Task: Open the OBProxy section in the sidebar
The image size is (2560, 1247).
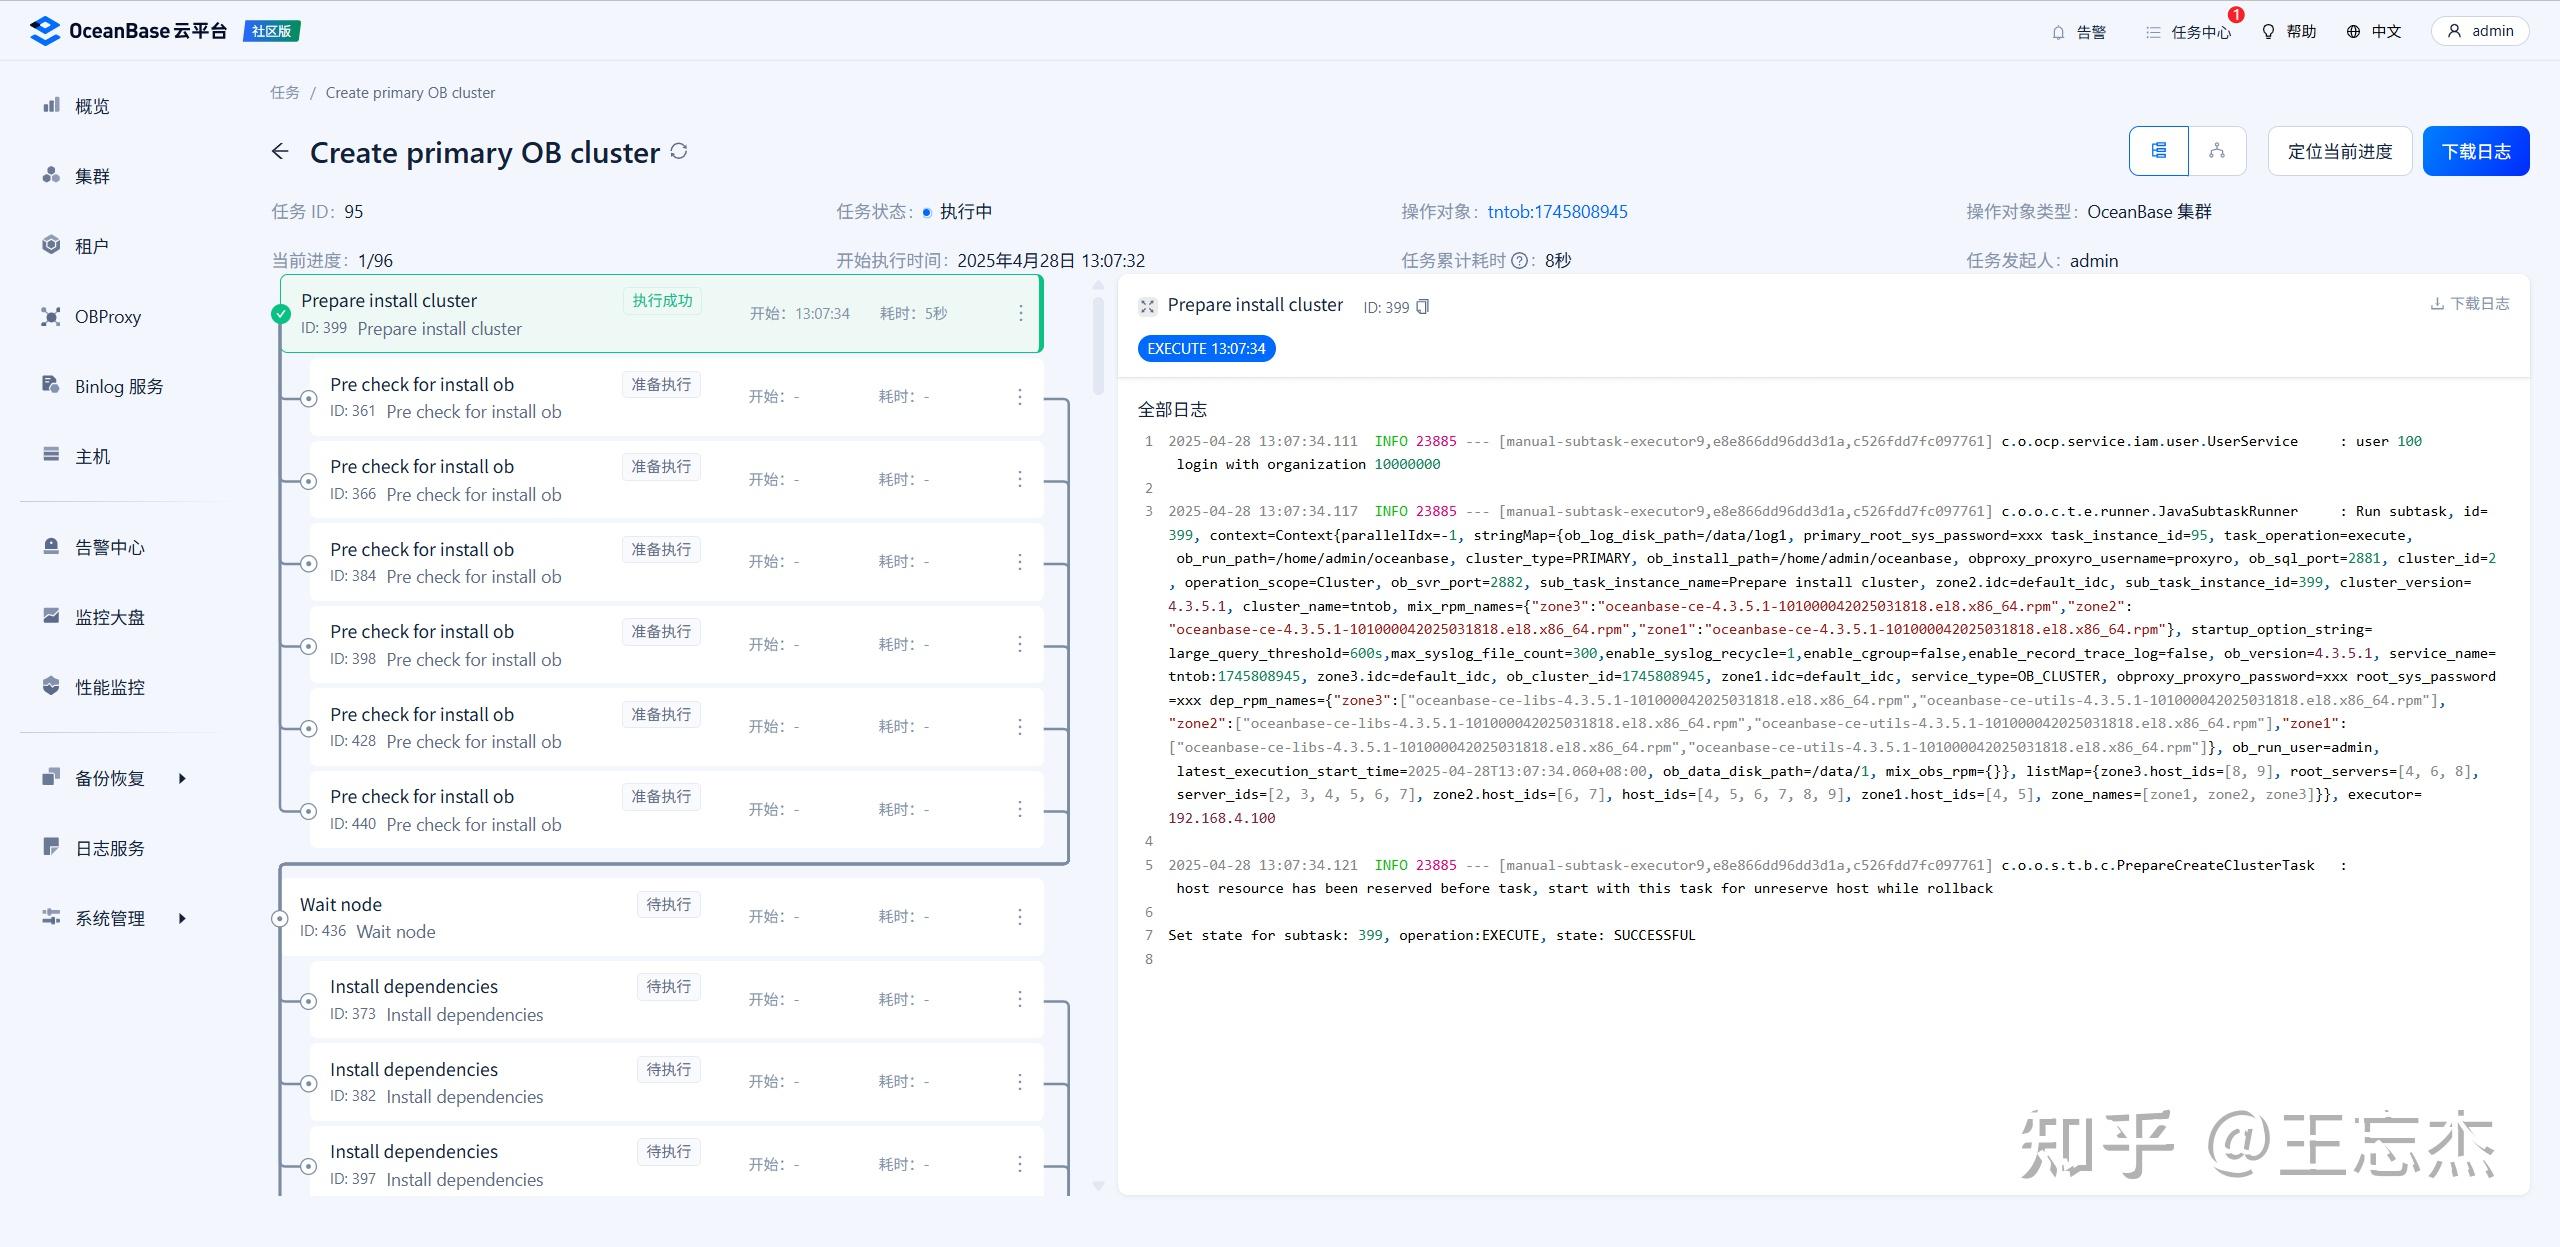Action: coord(109,316)
